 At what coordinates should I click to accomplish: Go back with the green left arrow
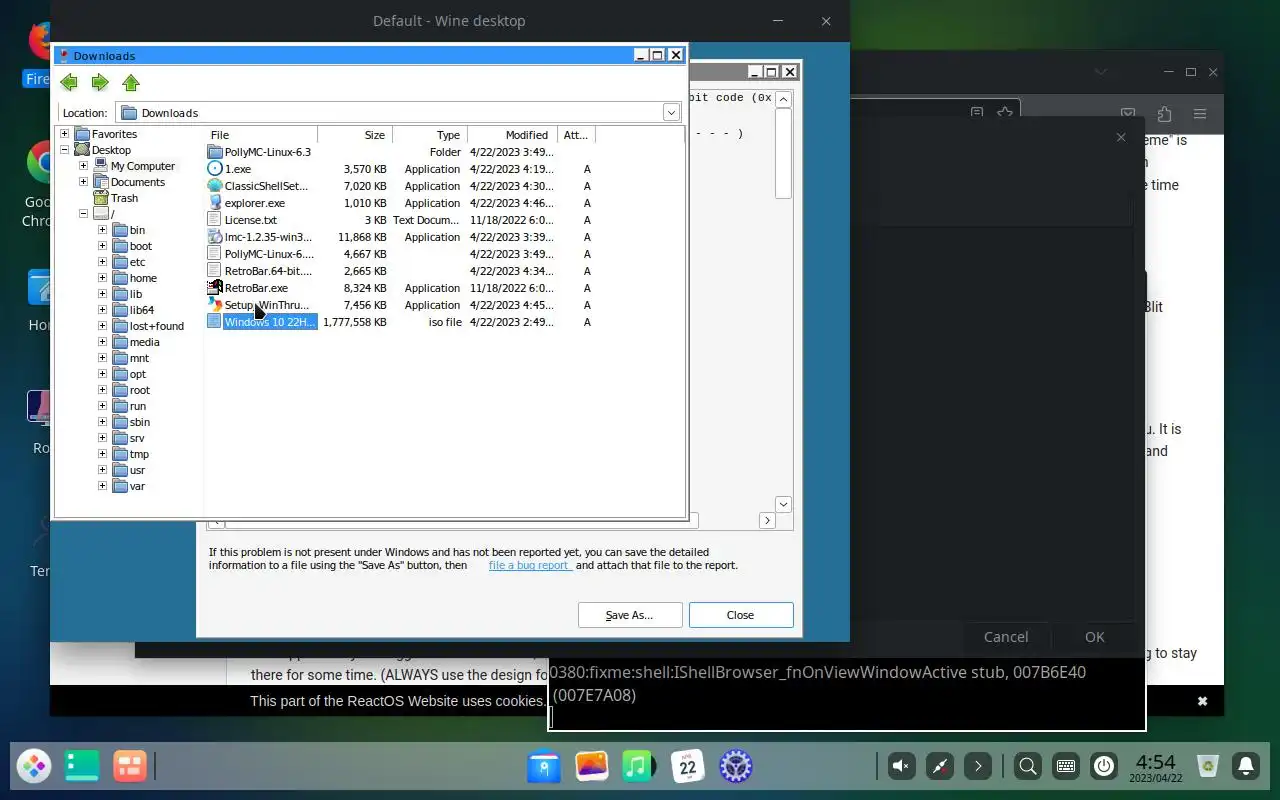click(x=69, y=82)
